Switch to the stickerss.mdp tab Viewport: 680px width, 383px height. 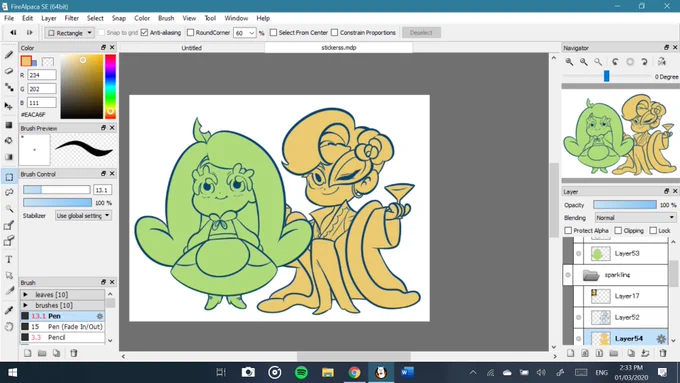click(339, 48)
